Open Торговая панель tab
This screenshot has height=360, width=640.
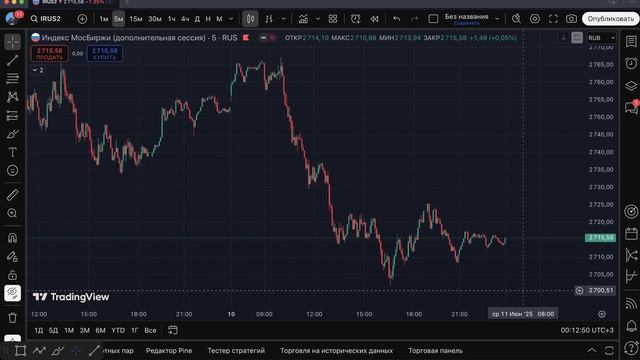tap(436, 351)
